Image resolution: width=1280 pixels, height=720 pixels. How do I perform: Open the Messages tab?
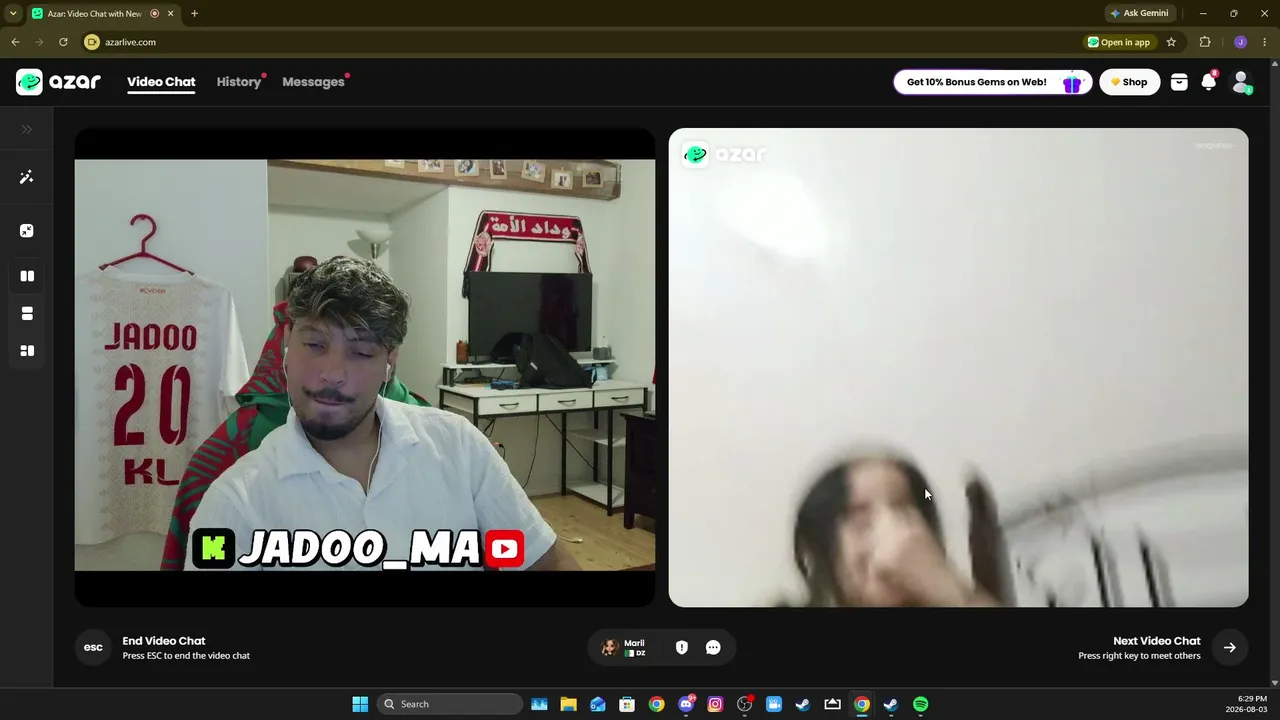tap(313, 82)
